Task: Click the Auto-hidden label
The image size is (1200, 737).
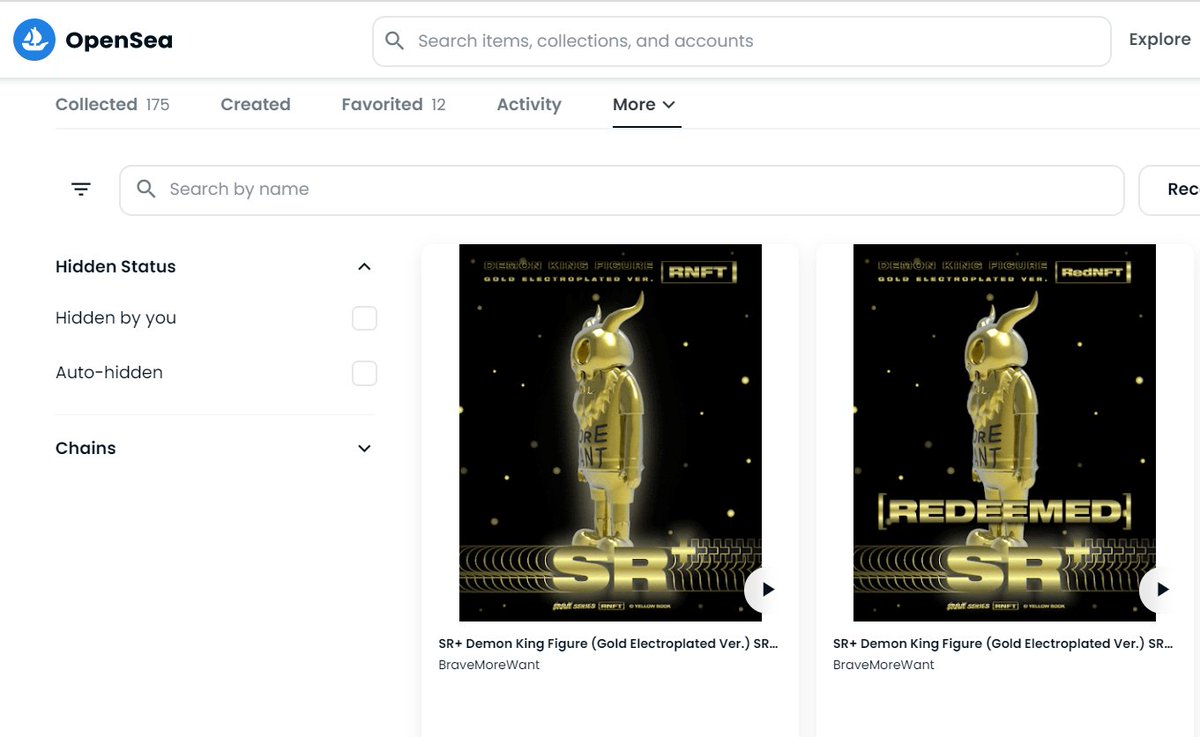Action: point(109,372)
